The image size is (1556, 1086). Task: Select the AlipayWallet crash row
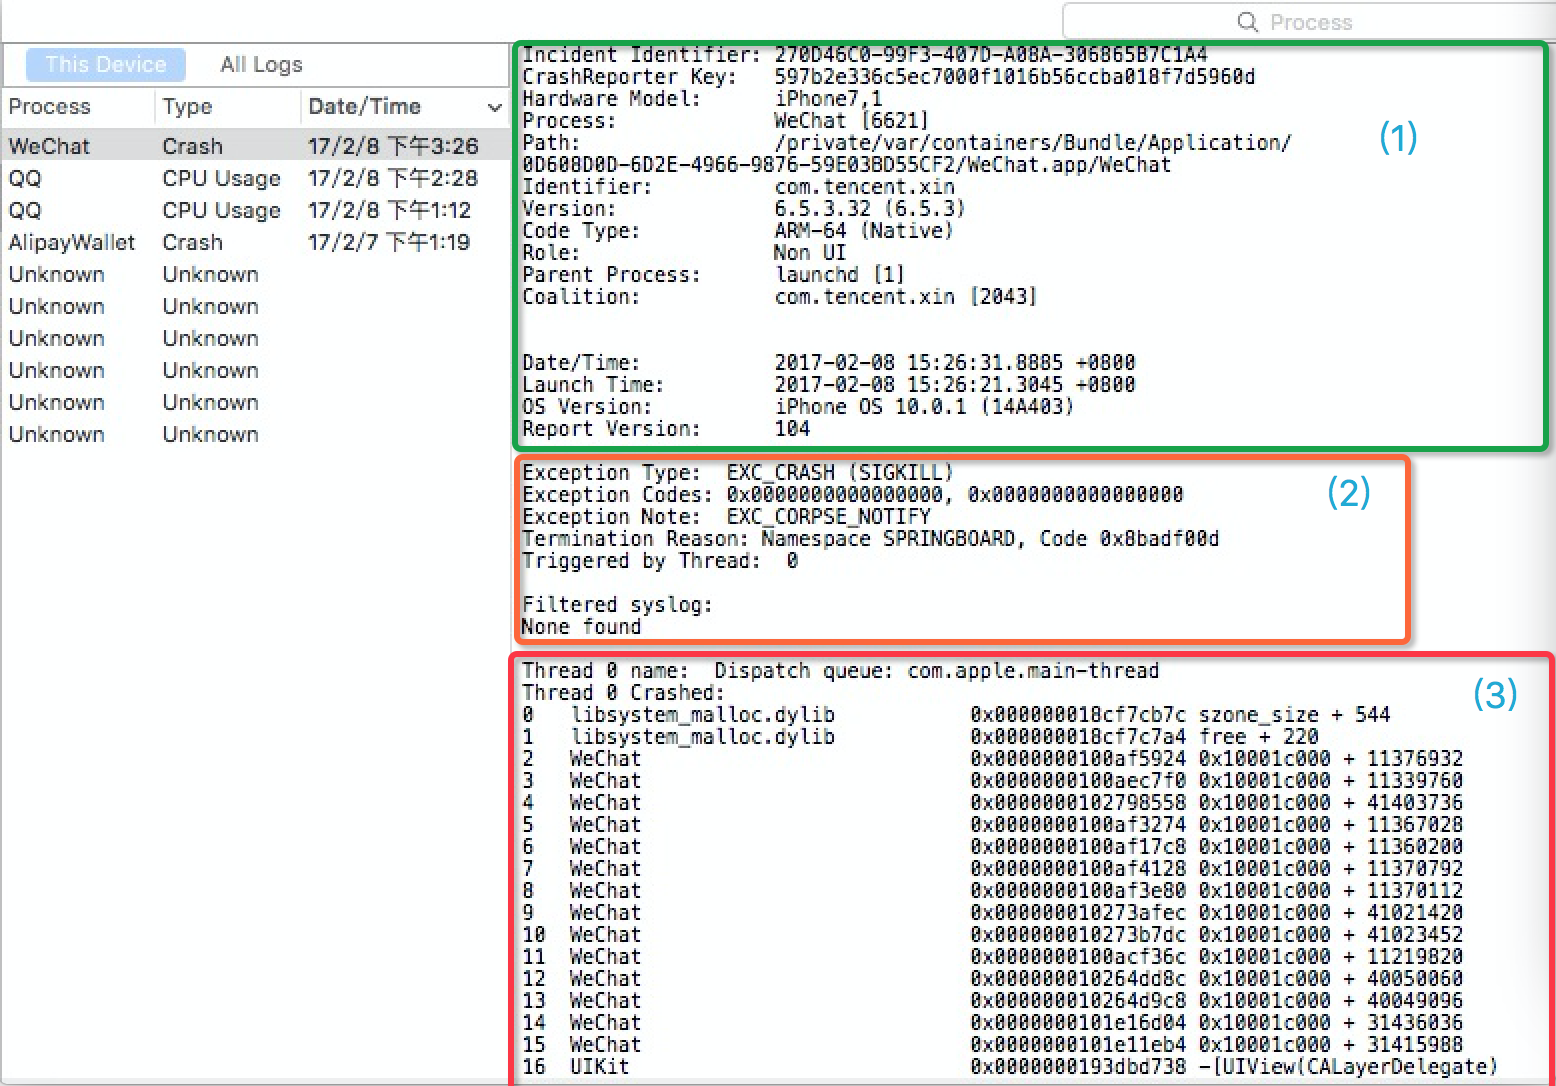coord(255,242)
